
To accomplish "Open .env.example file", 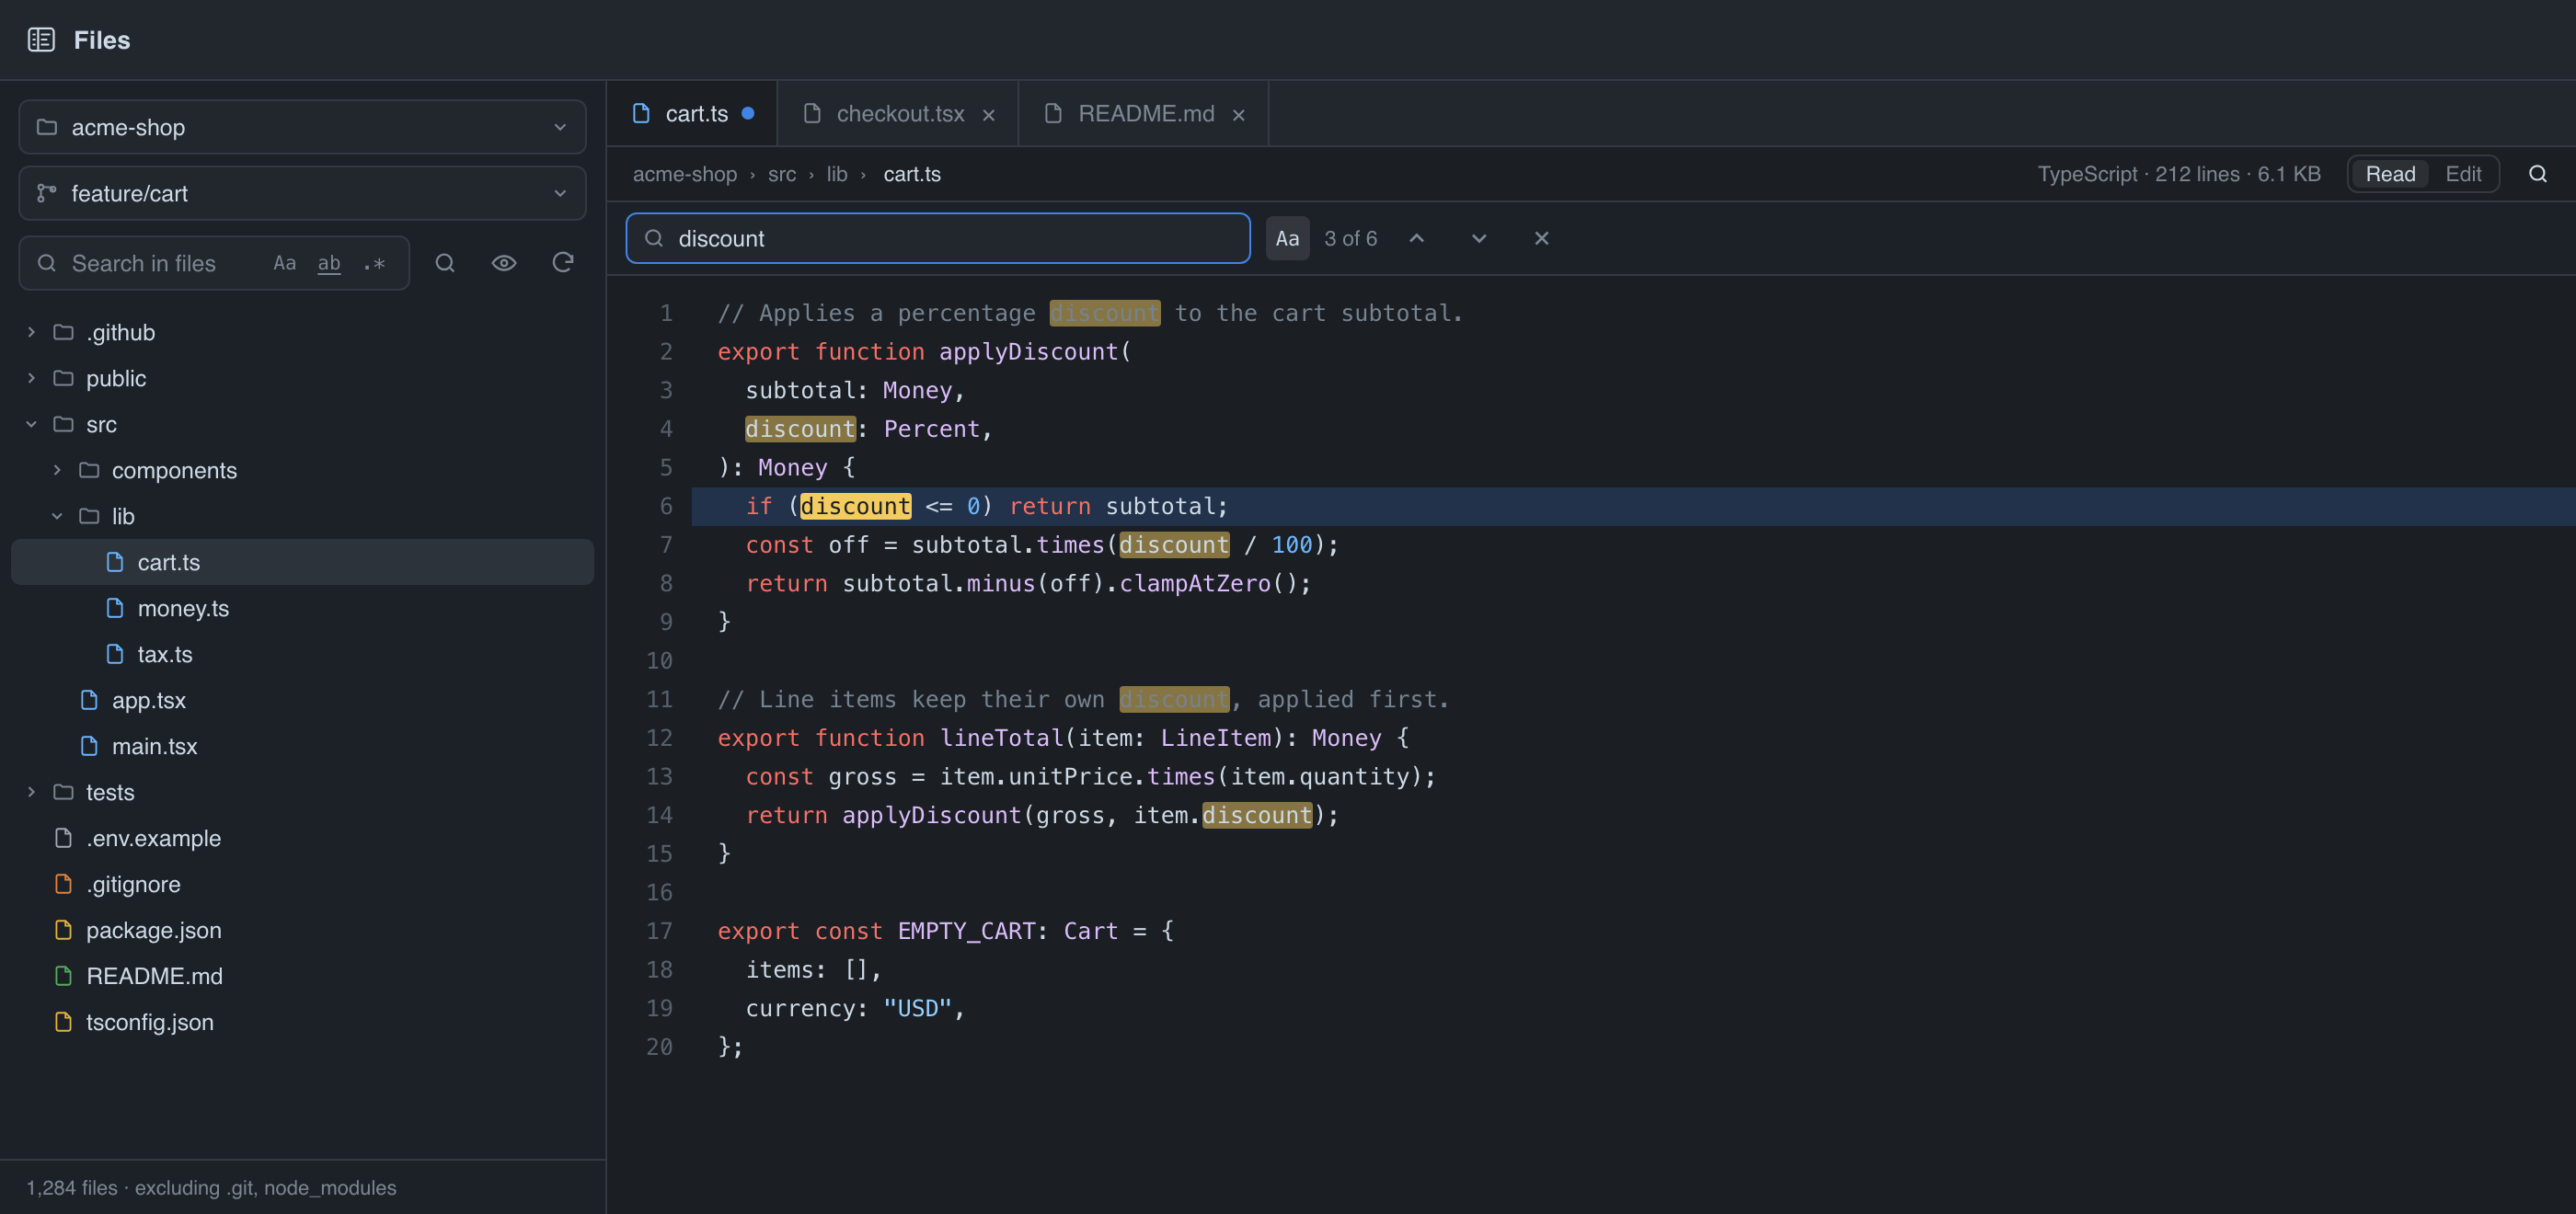I will (302, 838).
